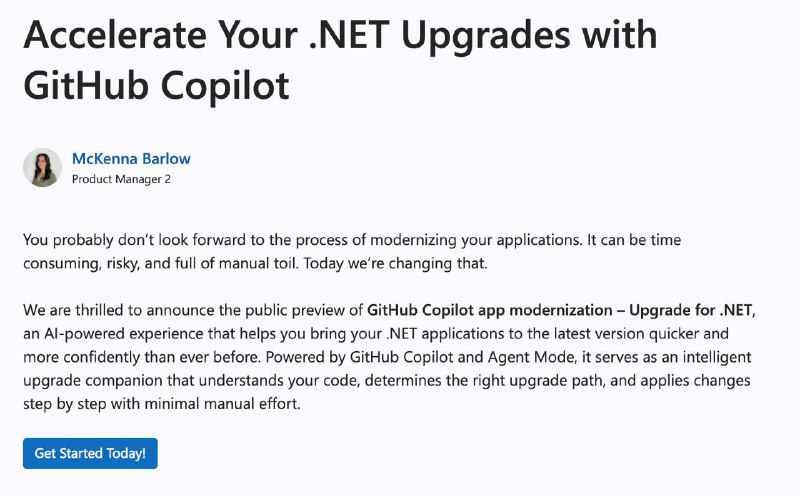The height and width of the screenshot is (496, 800).
Task: Click the 'Accelerate Your .NET Upgrades with' heading line
Action: [340, 35]
